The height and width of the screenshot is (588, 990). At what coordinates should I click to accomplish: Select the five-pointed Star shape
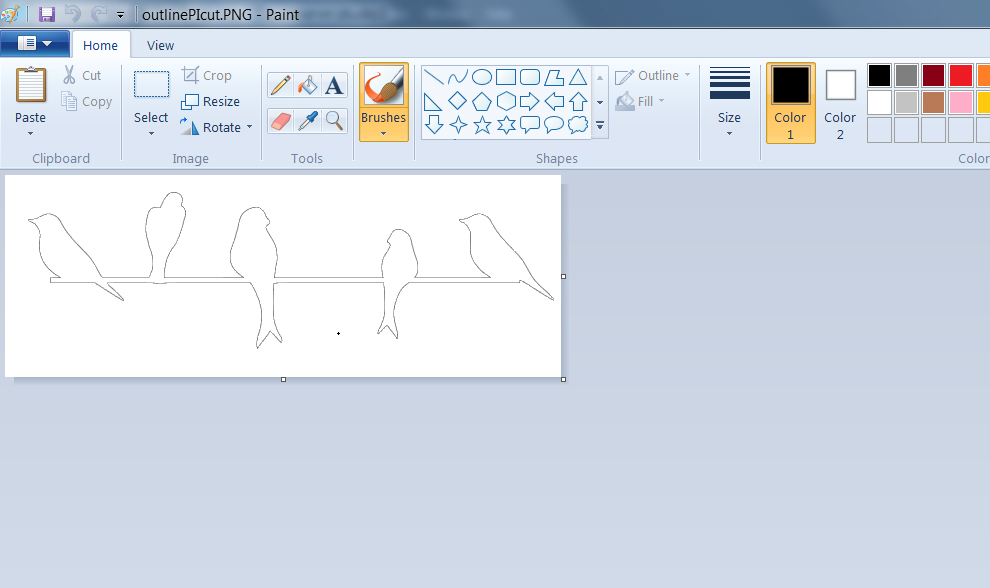click(481, 125)
